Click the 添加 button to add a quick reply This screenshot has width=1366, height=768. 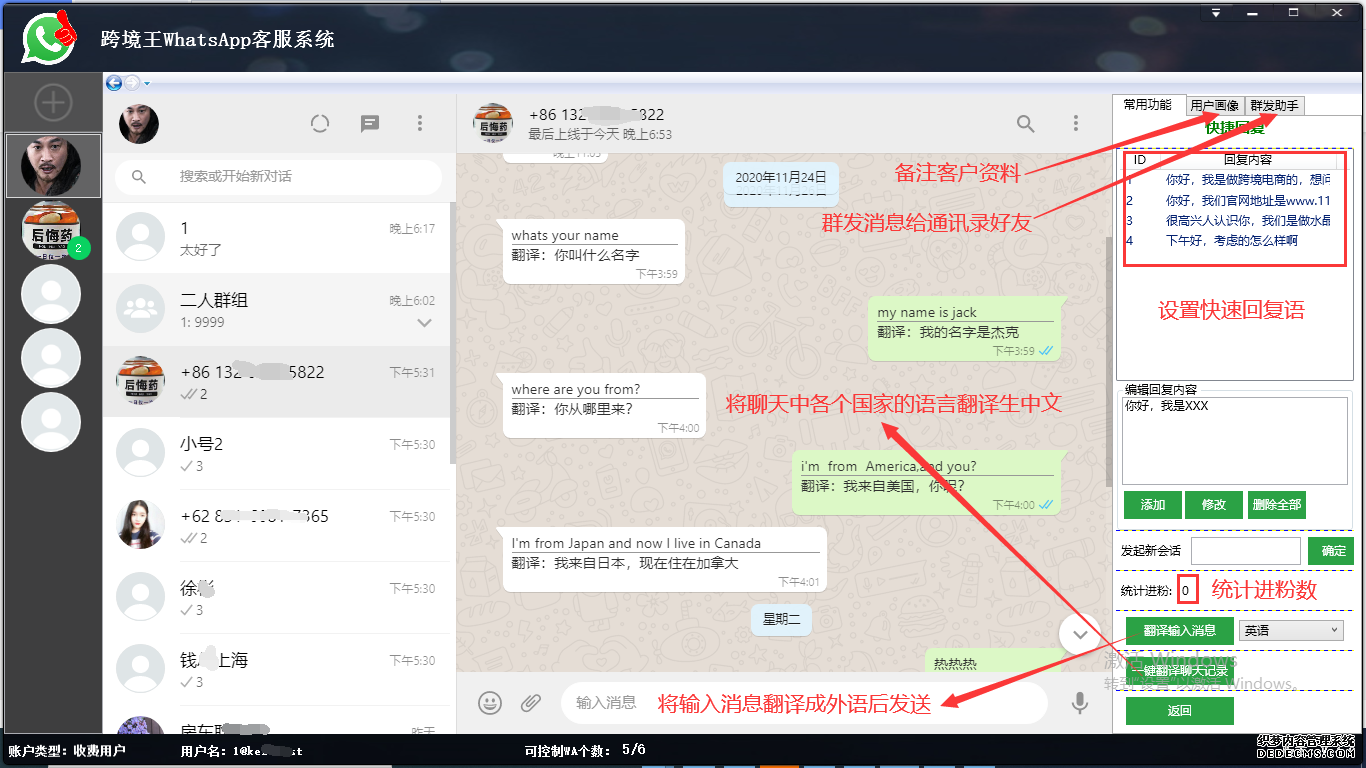pos(1152,505)
